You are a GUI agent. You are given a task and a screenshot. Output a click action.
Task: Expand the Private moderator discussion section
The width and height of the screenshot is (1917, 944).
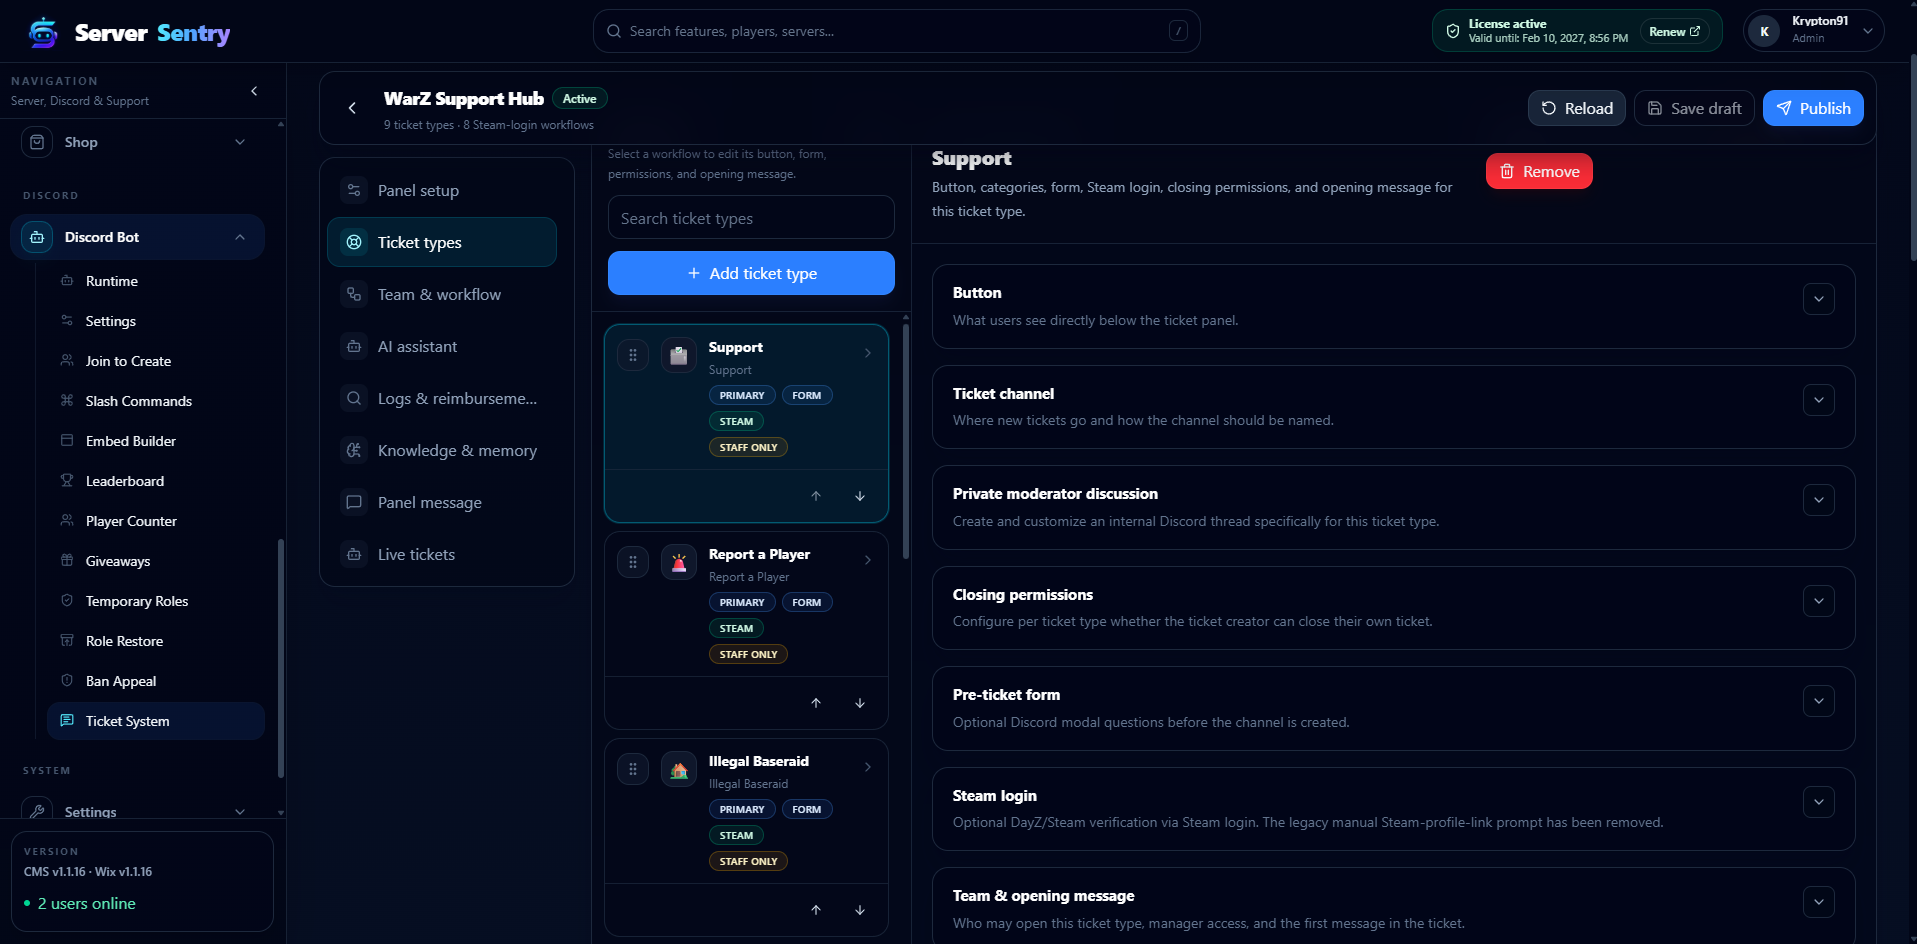(x=1819, y=500)
